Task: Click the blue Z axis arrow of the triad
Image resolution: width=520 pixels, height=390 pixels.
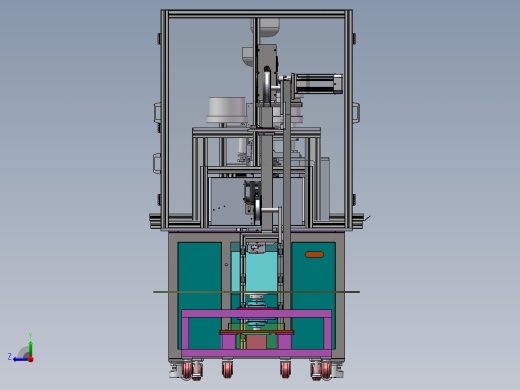Action: tap(20, 359)
